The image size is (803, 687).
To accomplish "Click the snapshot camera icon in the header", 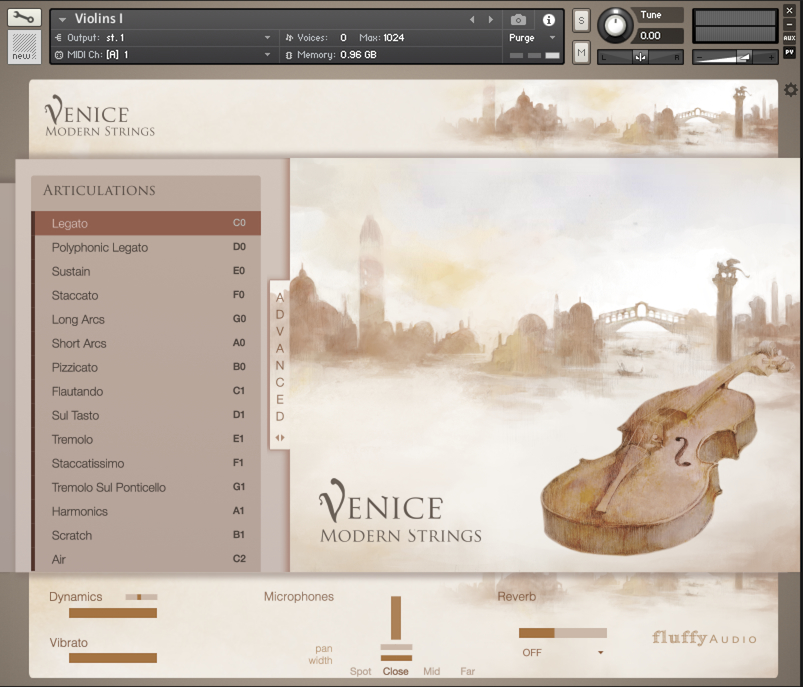I will tap(518, 20).
